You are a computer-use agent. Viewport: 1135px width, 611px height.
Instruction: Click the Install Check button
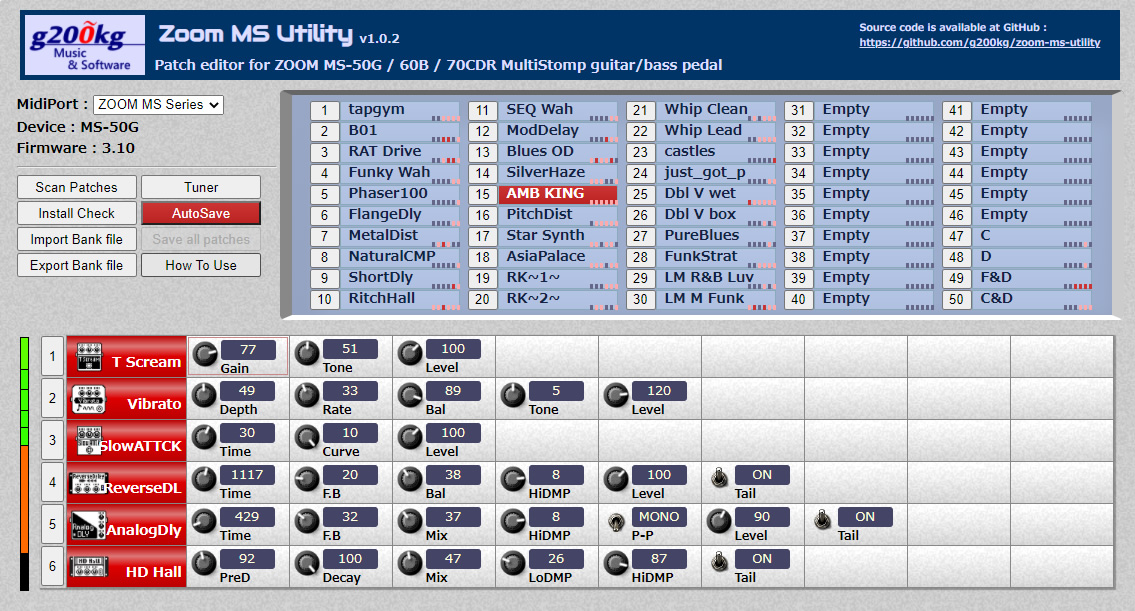coord(77,214)
